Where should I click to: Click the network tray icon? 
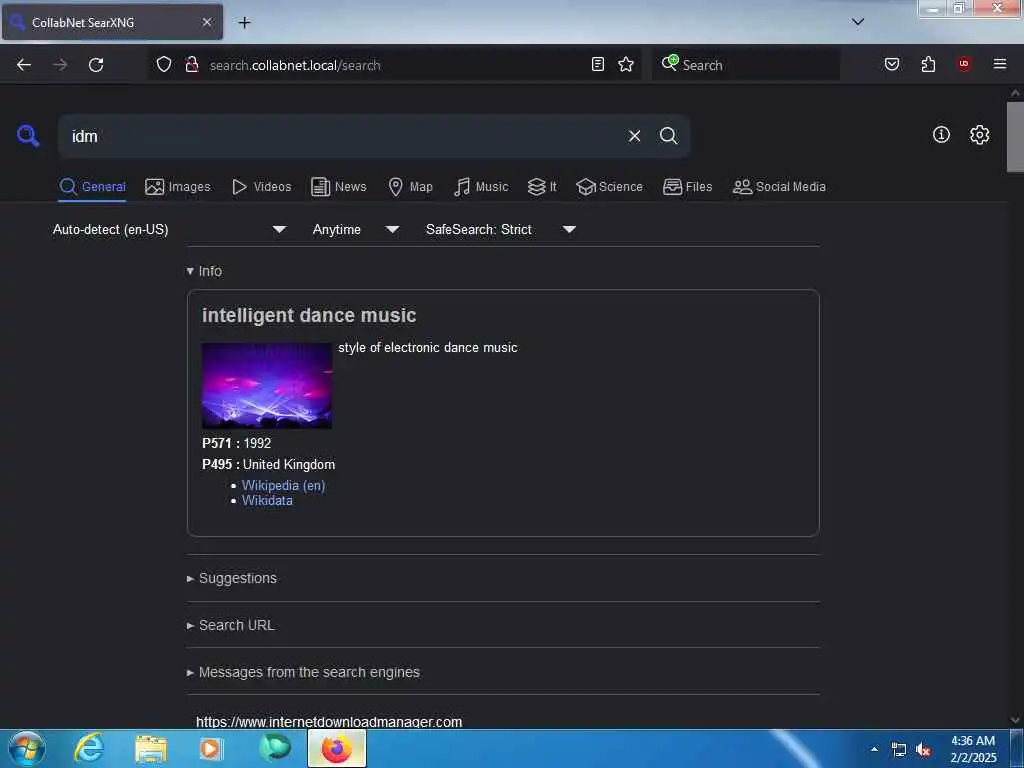(899, 750)
